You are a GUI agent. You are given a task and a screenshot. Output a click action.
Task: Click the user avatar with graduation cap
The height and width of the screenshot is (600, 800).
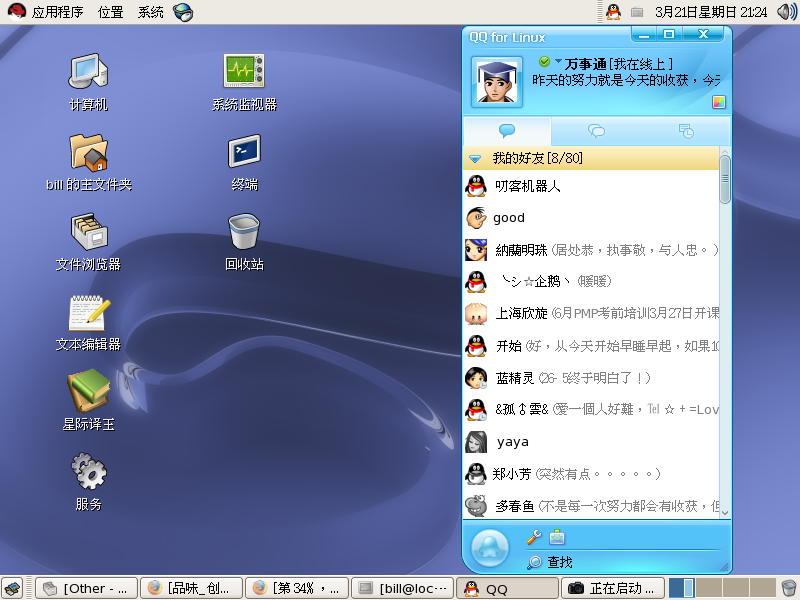tap(496, 82)
